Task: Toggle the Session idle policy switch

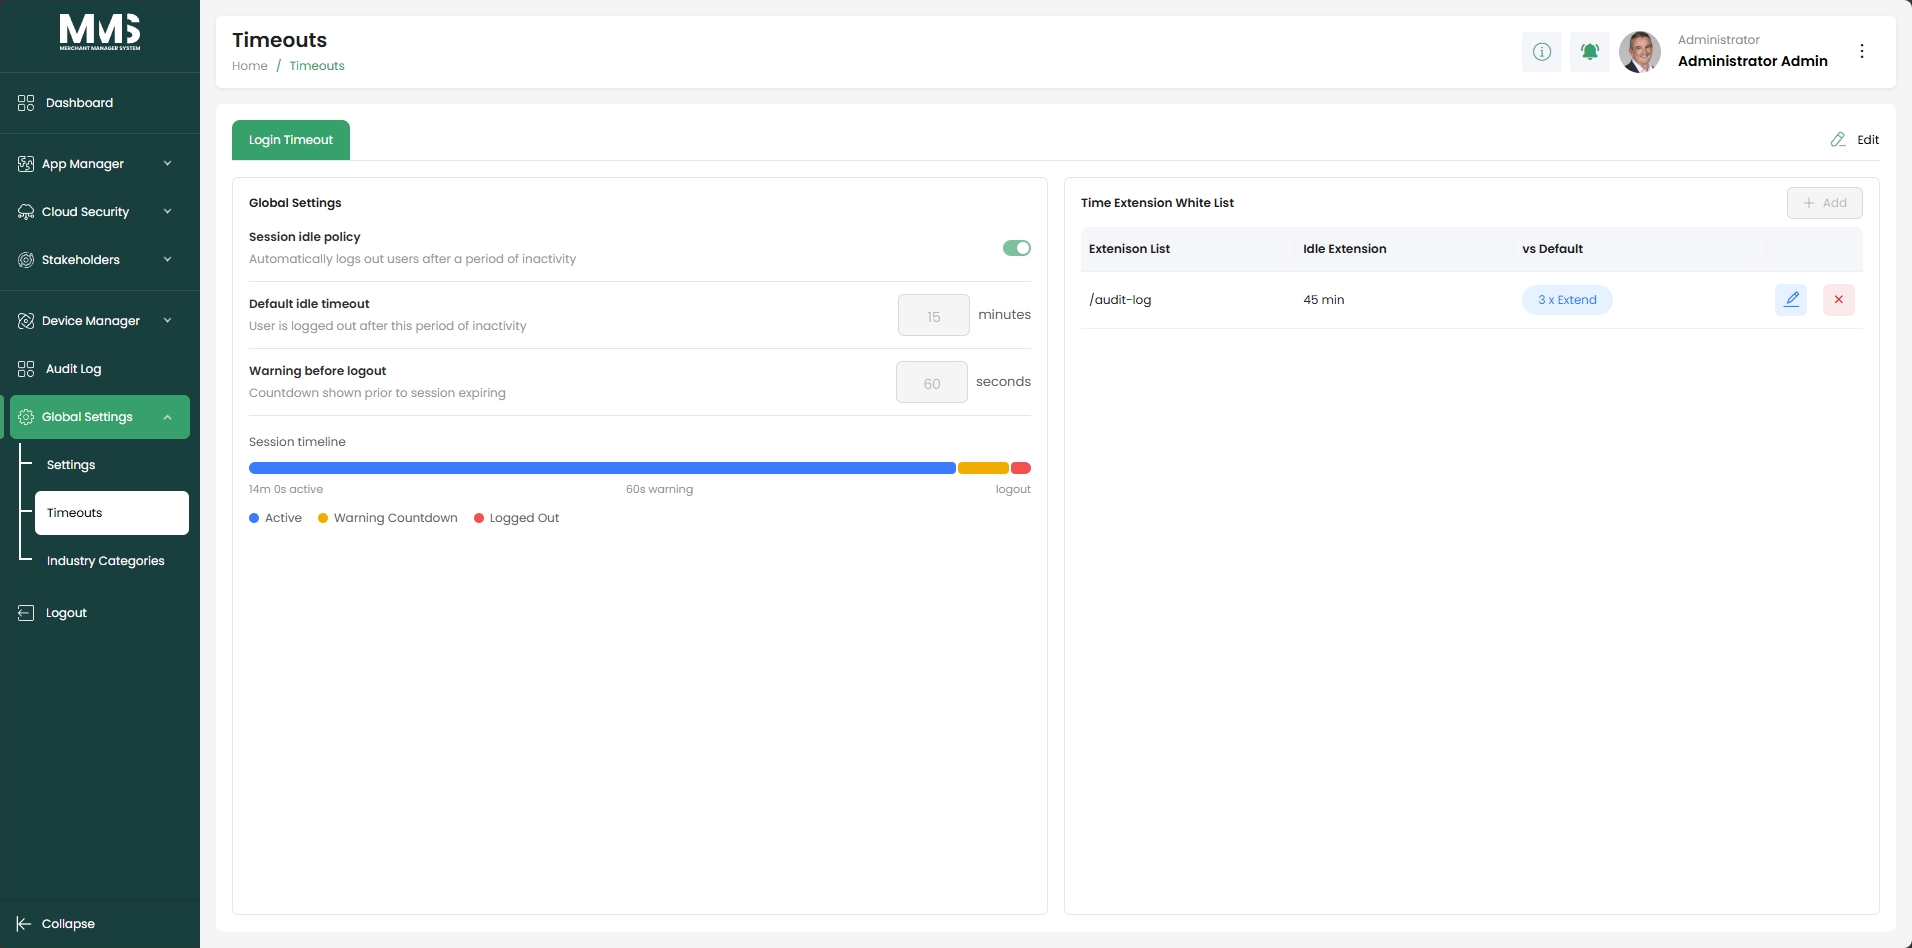Action: click(1017, 248)
